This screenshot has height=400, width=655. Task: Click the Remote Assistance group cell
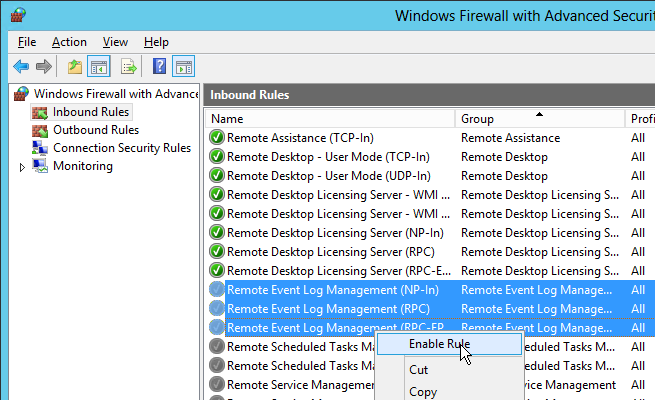click(510, 138)
